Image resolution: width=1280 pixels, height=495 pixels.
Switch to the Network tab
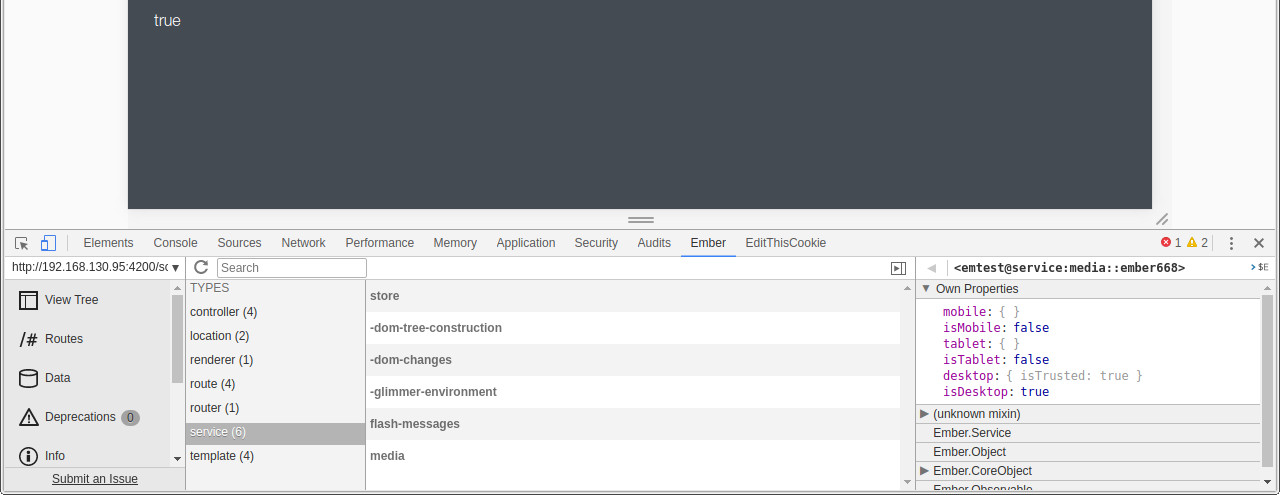coord(303,243)
